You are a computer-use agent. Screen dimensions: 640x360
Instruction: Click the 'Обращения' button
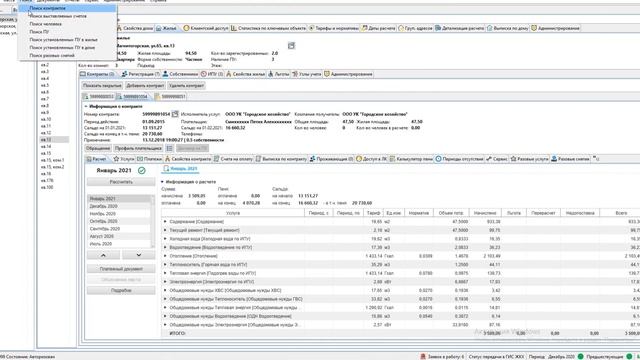pos(98,148)
